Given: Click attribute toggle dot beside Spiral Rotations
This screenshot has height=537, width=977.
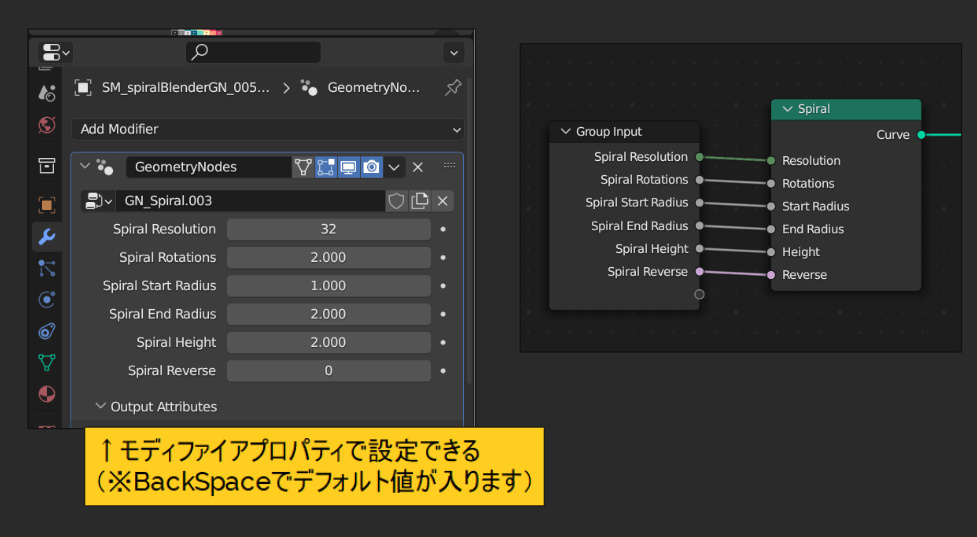Looking at the screenshot, I should click(443, 257).
